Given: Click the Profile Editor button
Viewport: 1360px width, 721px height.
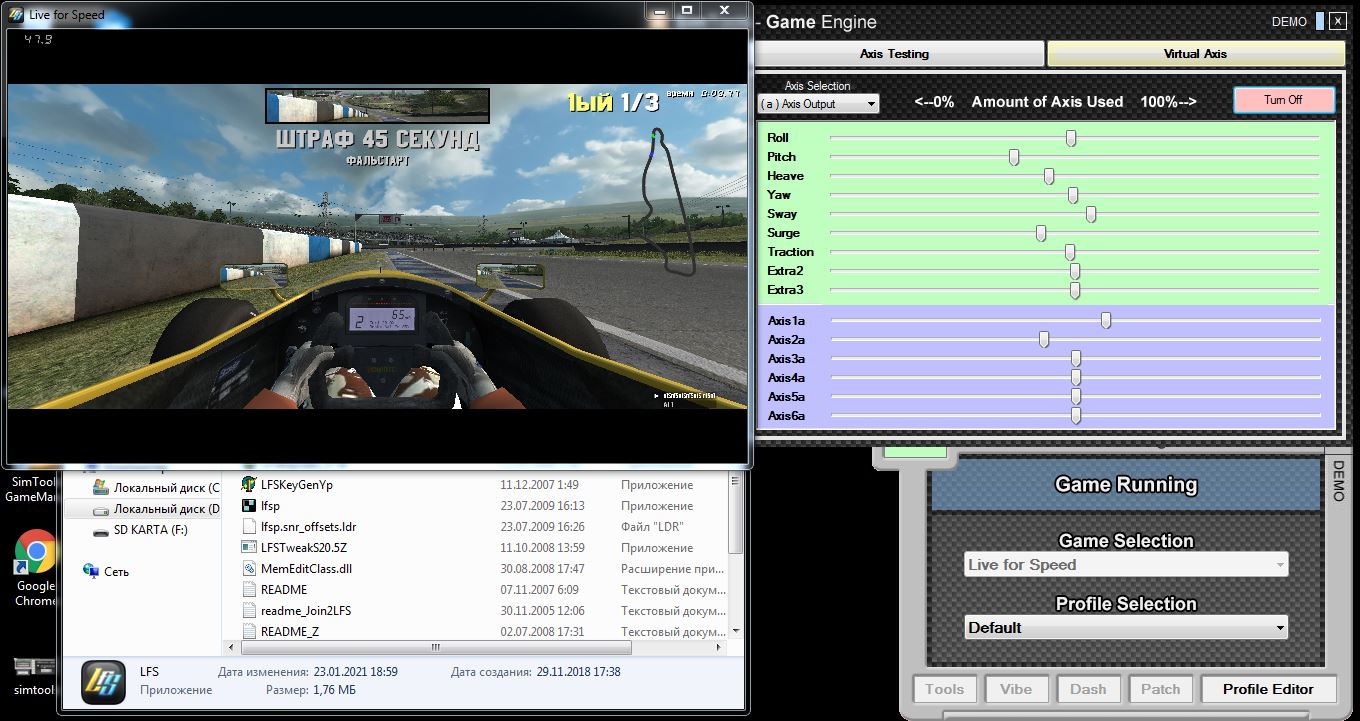Looking at the screenshot, I should point(1267,689).
